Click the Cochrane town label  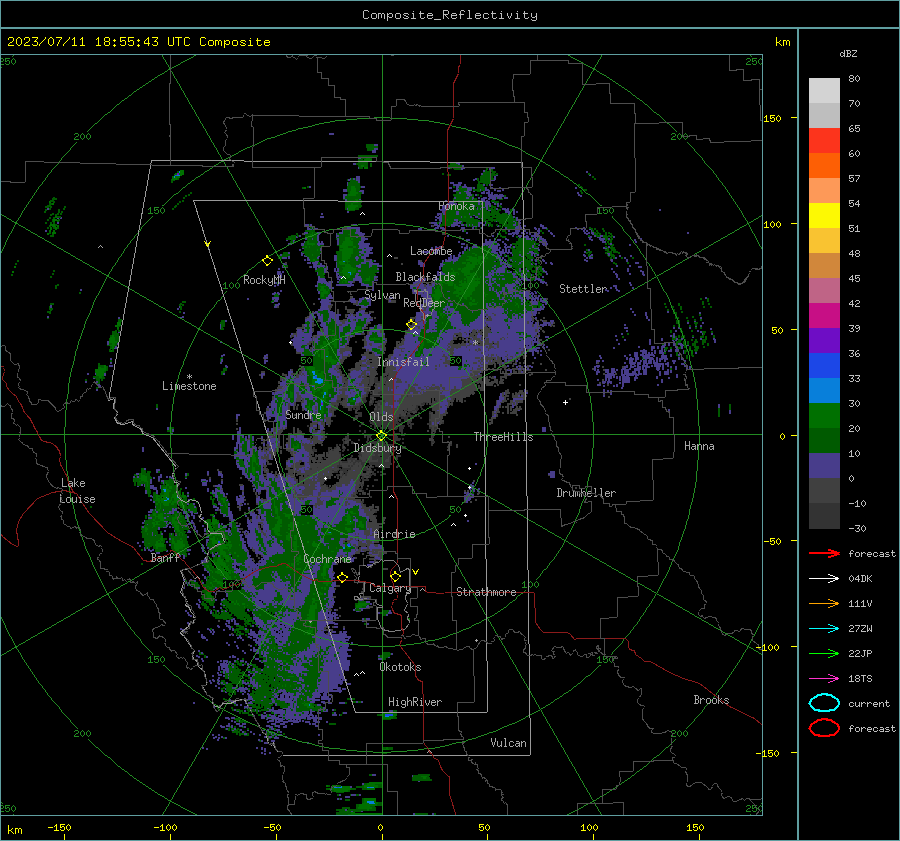[x=327, y=559]
